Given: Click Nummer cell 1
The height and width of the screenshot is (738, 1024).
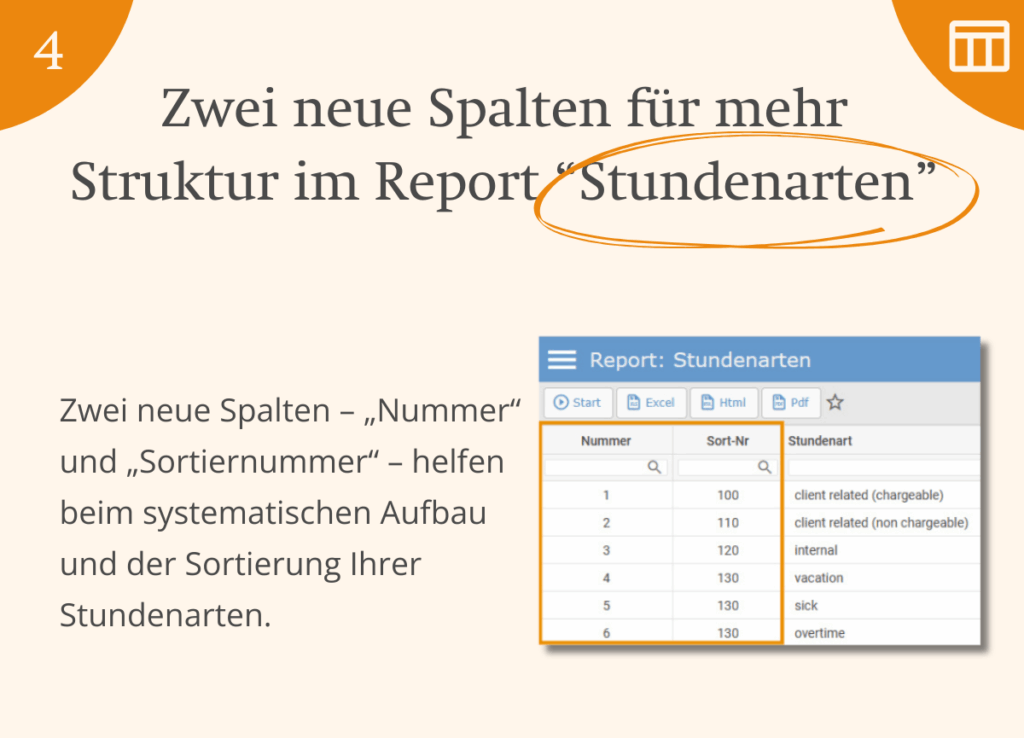Looking at the screenshot, I should pyautogui.click(x=606, y=495).
